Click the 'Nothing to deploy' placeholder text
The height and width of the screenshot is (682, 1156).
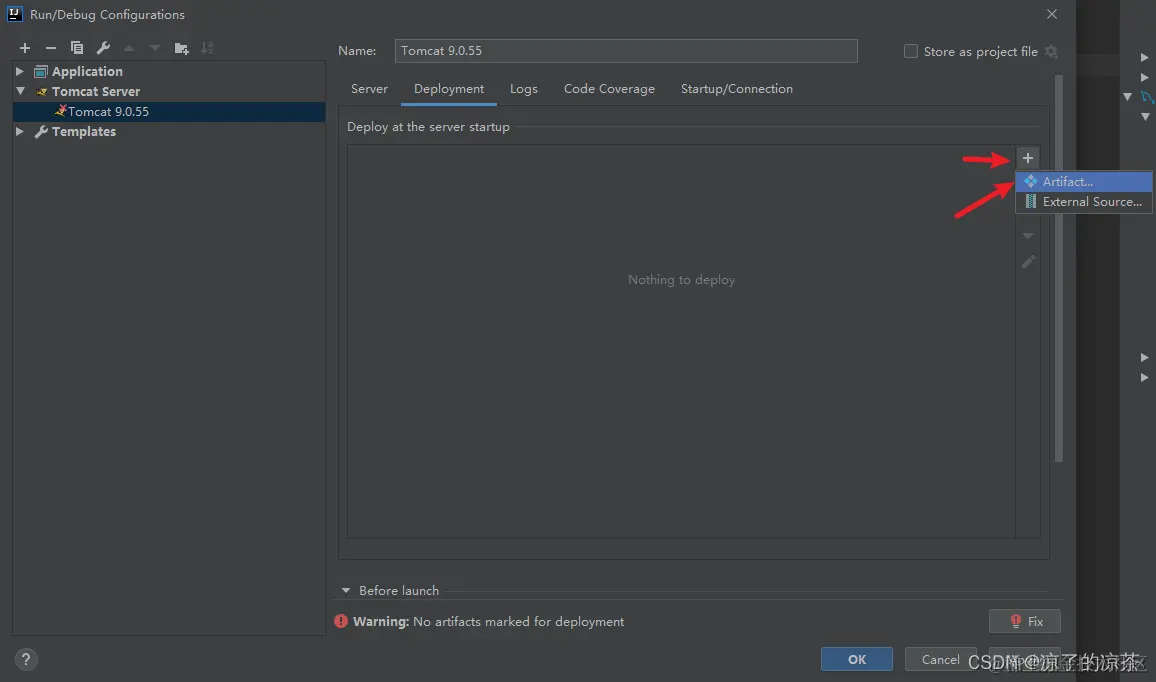coord(681,279)
